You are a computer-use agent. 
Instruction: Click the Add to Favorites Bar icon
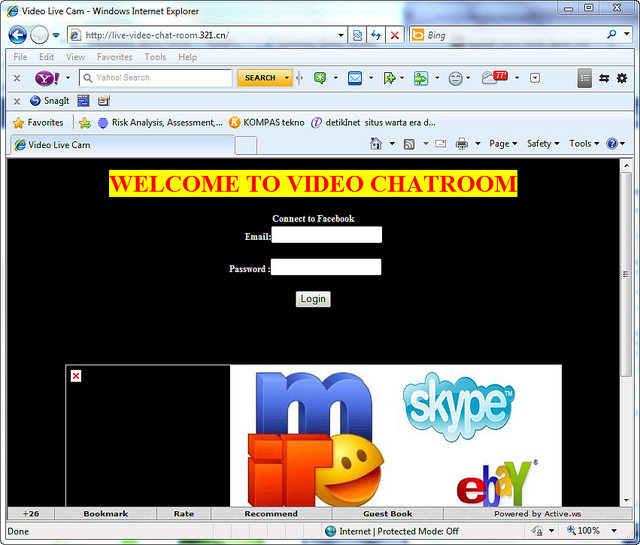[85, 122]
